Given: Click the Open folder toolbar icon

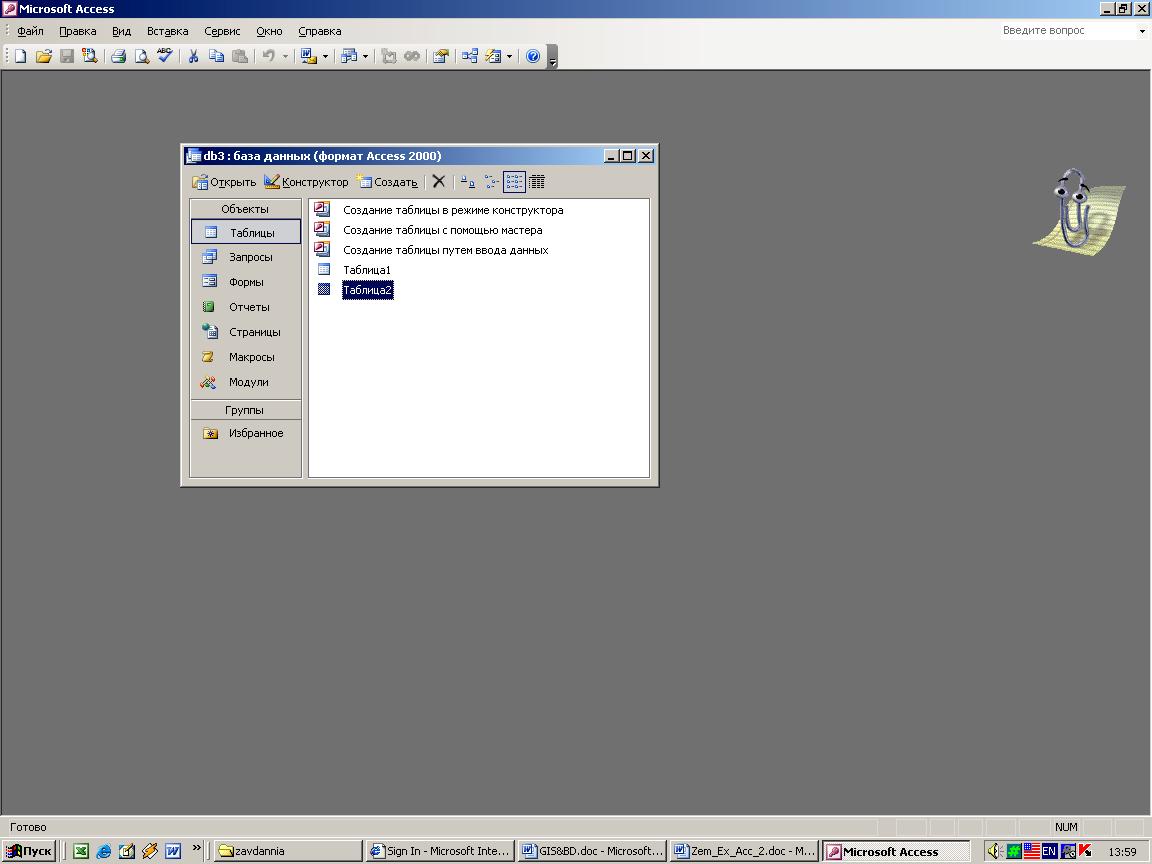Looking at the screenshot, I should (x=43, y=56).
